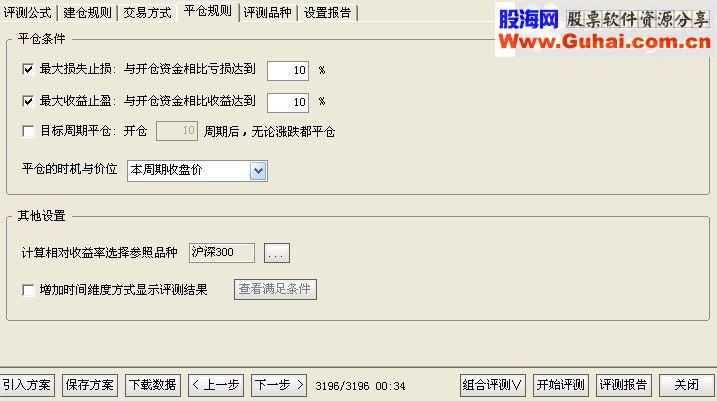Click the 平仓规则 tab
The height and width of the screenshot is (401, 717).
point(208,11)
